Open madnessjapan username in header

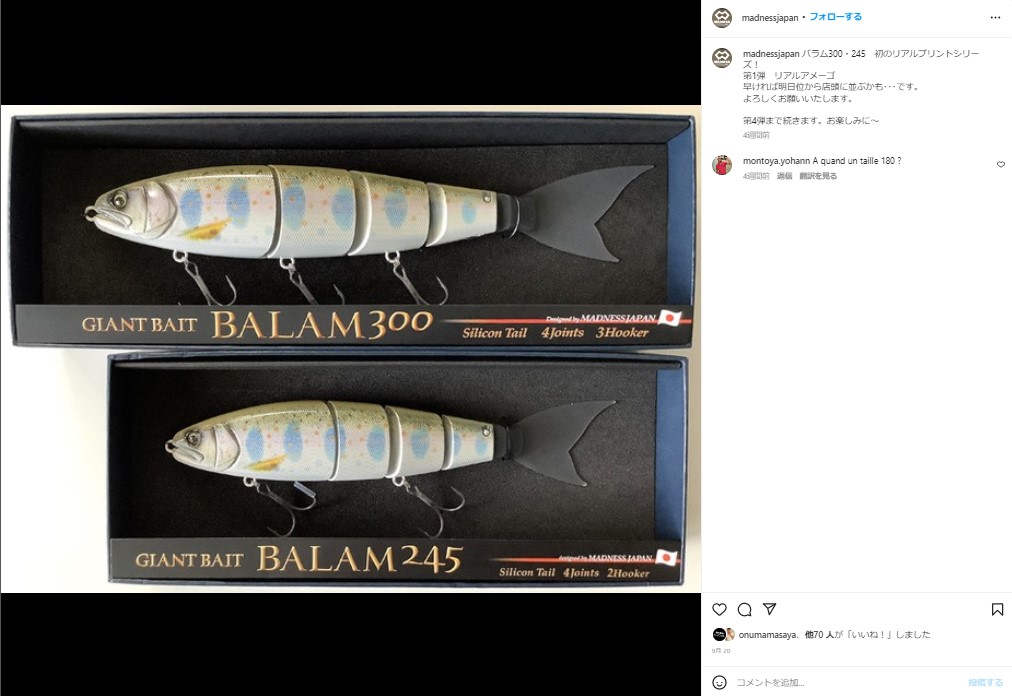770,17
